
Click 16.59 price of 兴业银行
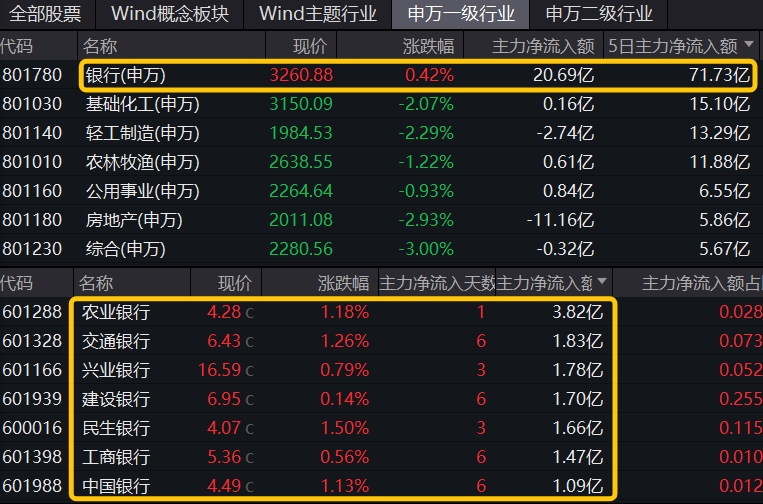tap(219, 370)
